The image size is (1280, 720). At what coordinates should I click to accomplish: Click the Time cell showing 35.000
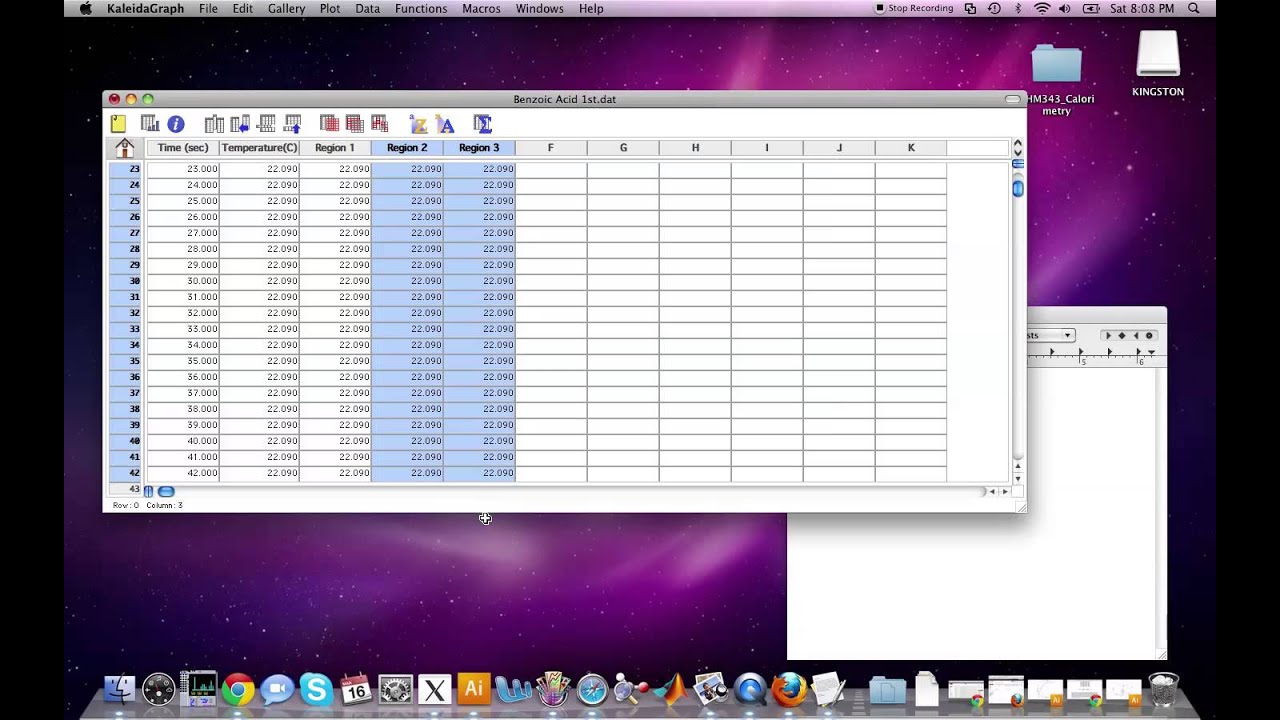(183, 361)
